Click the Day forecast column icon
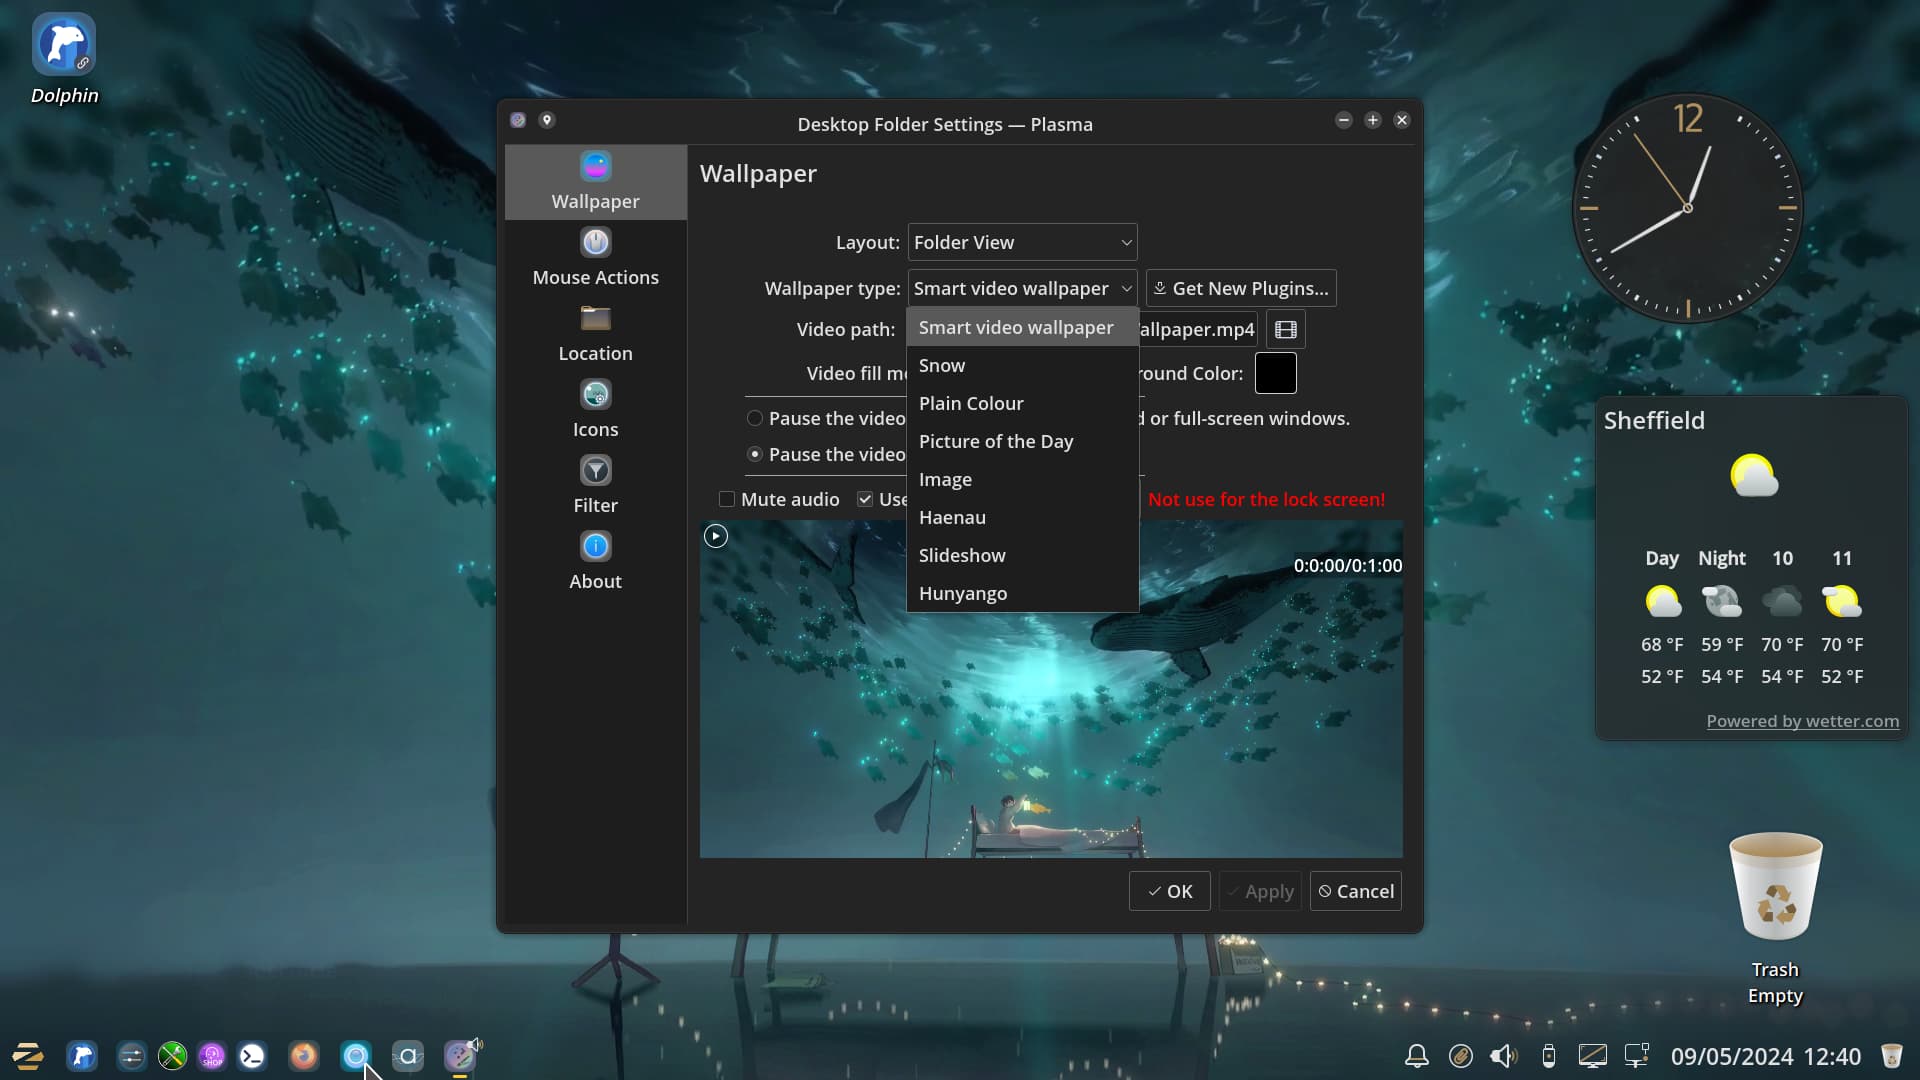The image size is (1920, 1080). pyautogui.click(x=1662, y=601)
